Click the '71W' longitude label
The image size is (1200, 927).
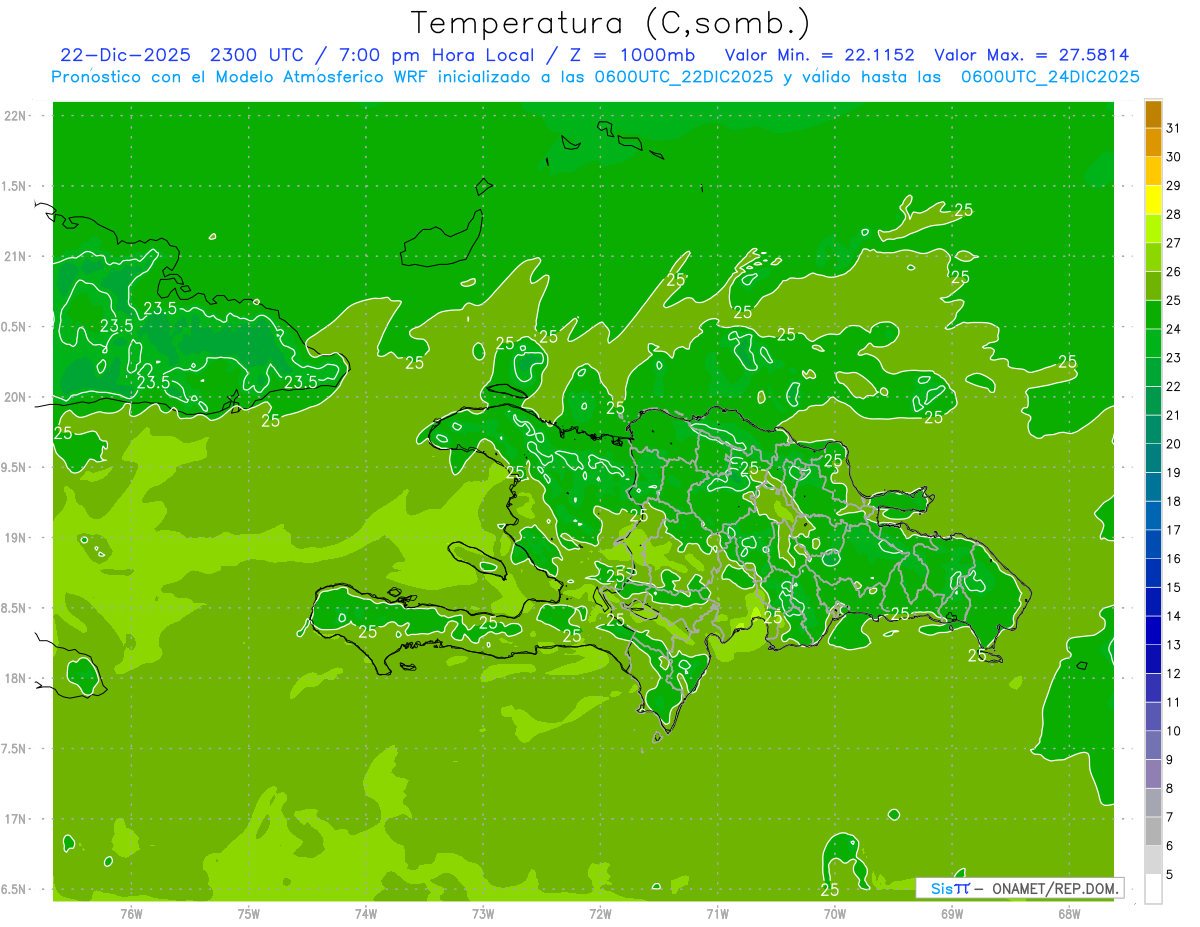pos(717,913)
